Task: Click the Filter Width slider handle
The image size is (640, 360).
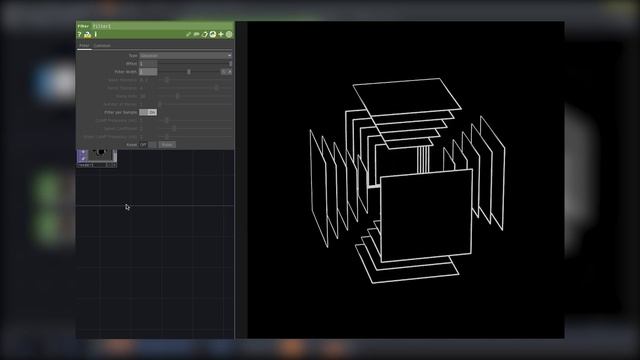Action: pos(189,72)
